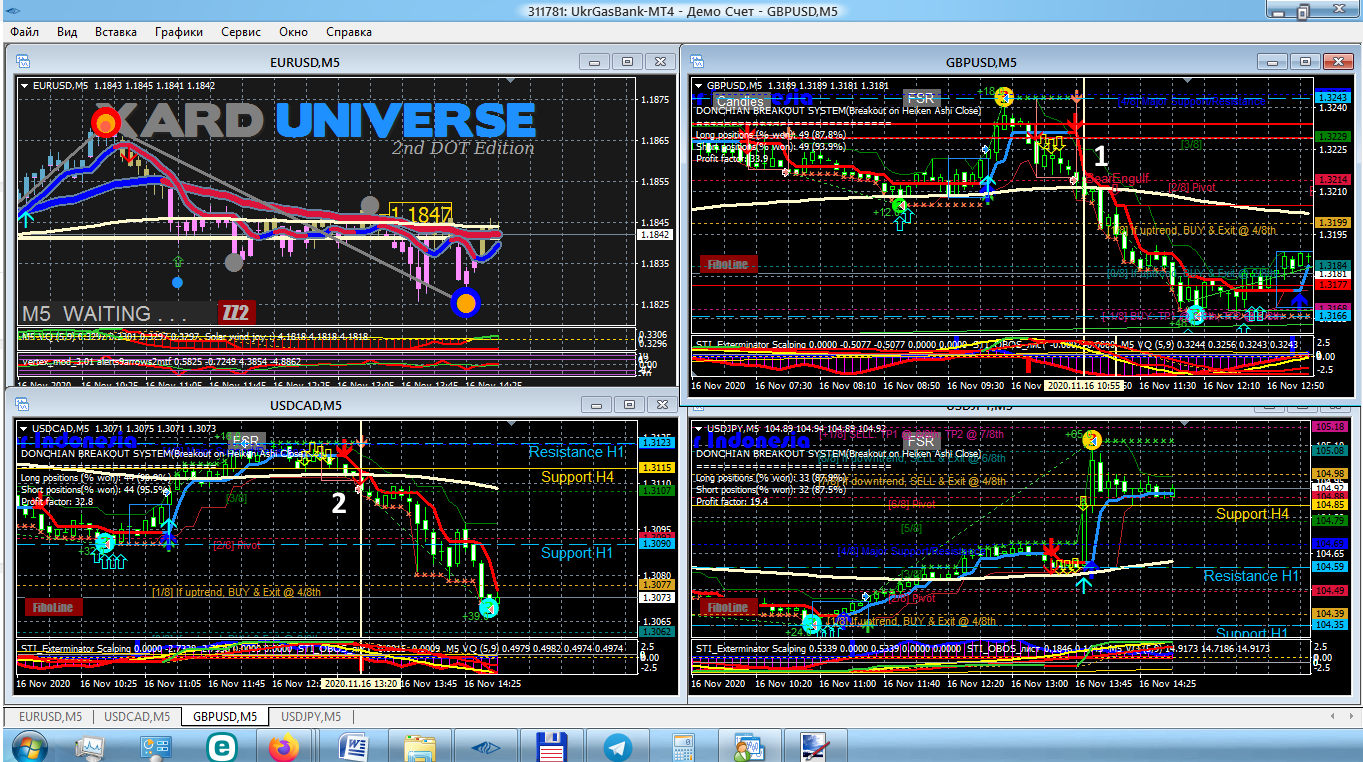Open the Calculator from the taskbar

[x=684, y=747]
